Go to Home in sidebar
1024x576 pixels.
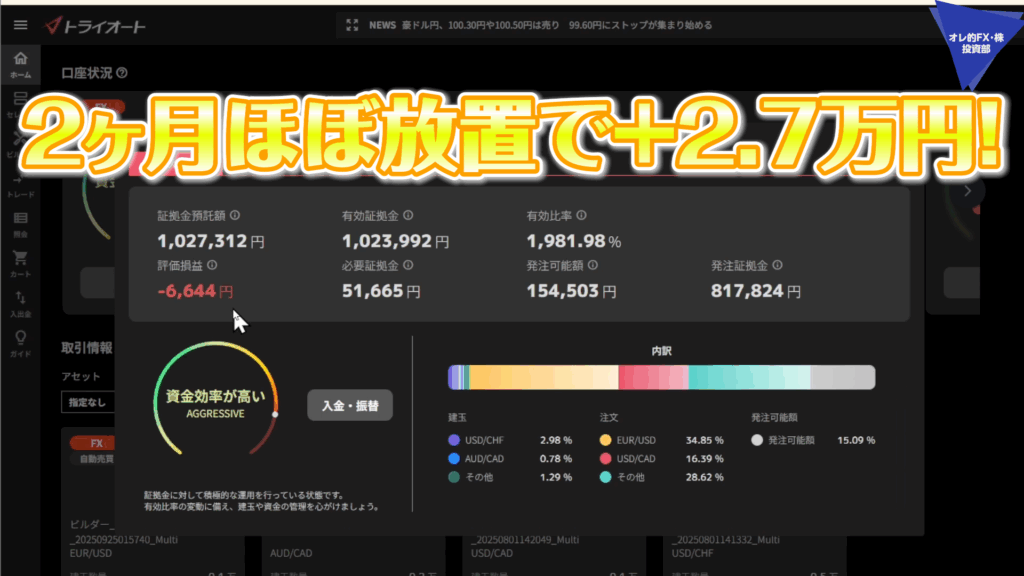point(20,63)
